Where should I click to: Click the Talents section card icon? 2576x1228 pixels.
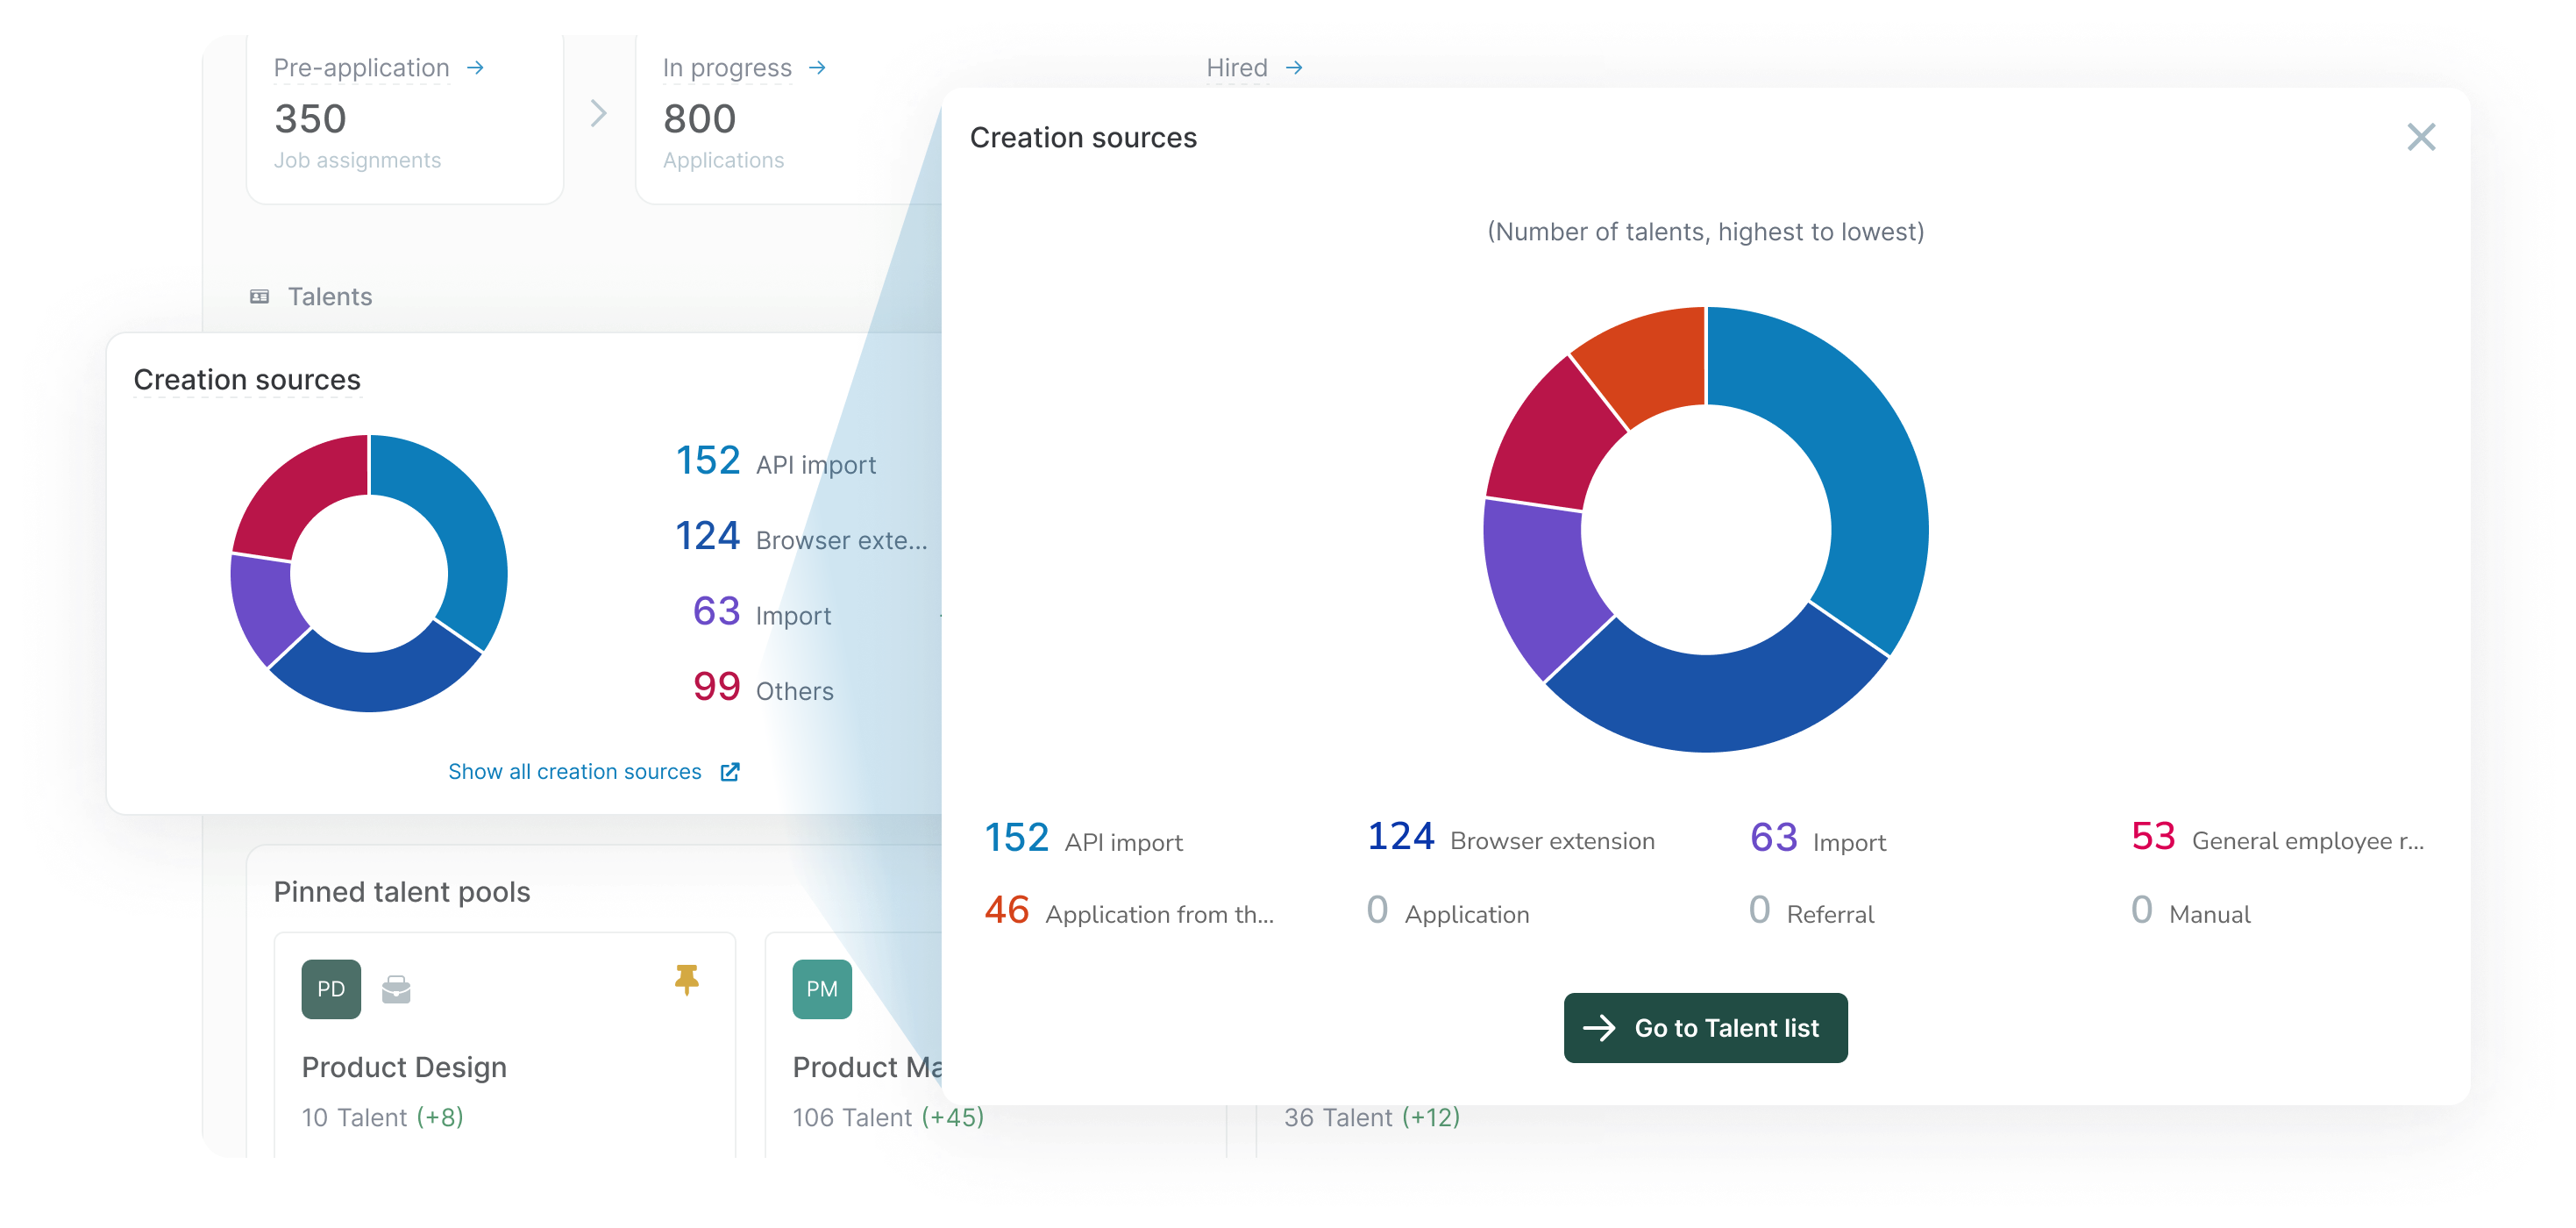[260, 296]
